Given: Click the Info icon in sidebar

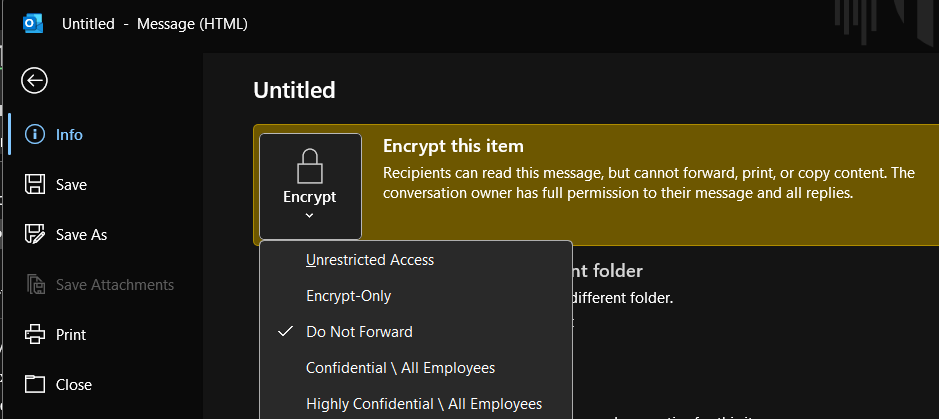Looking at the screenshot, I should [35, 134].
